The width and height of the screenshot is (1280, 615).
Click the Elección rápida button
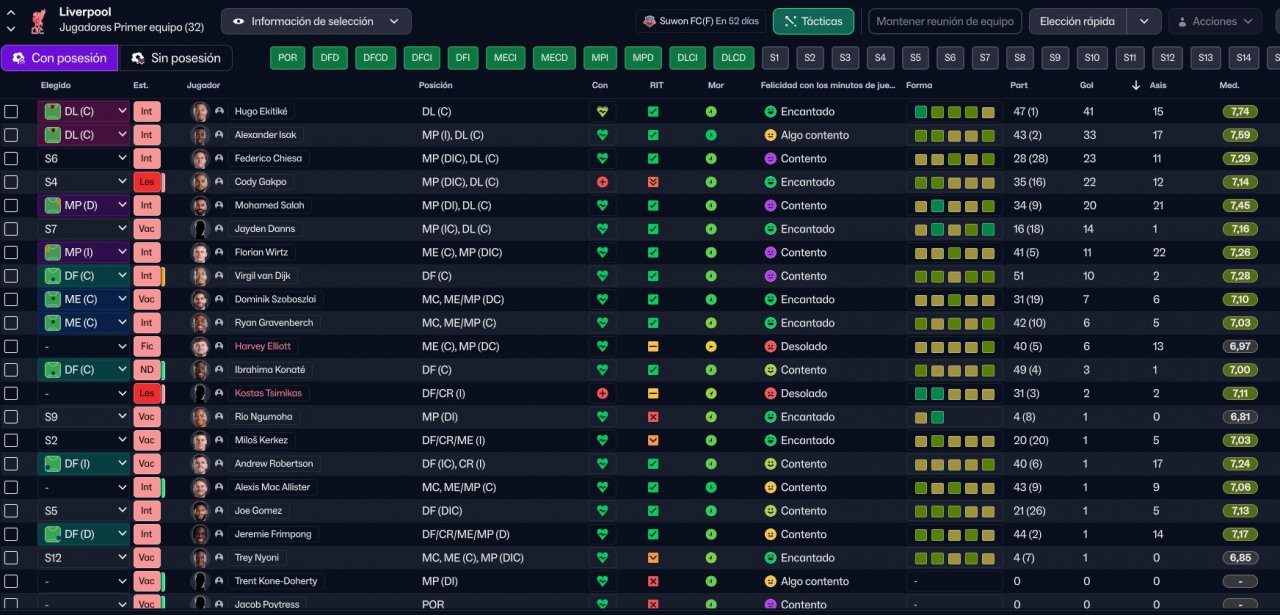[x=1078, y=21]
